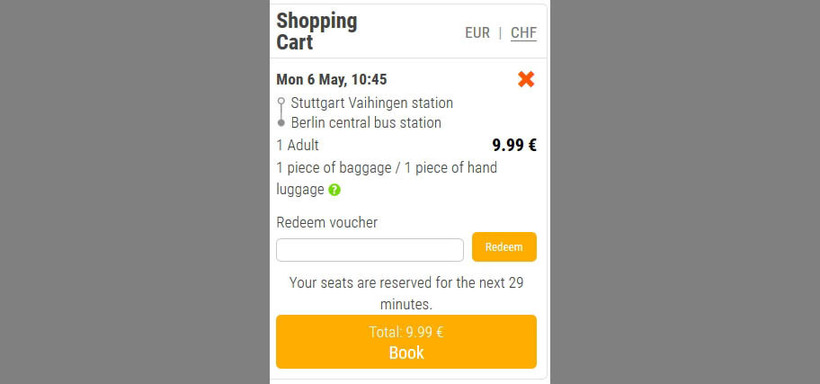The image size is (820, 384).
Task: Click the seats reserved 29 minutes notice
Action: click(x=406, y=293)
